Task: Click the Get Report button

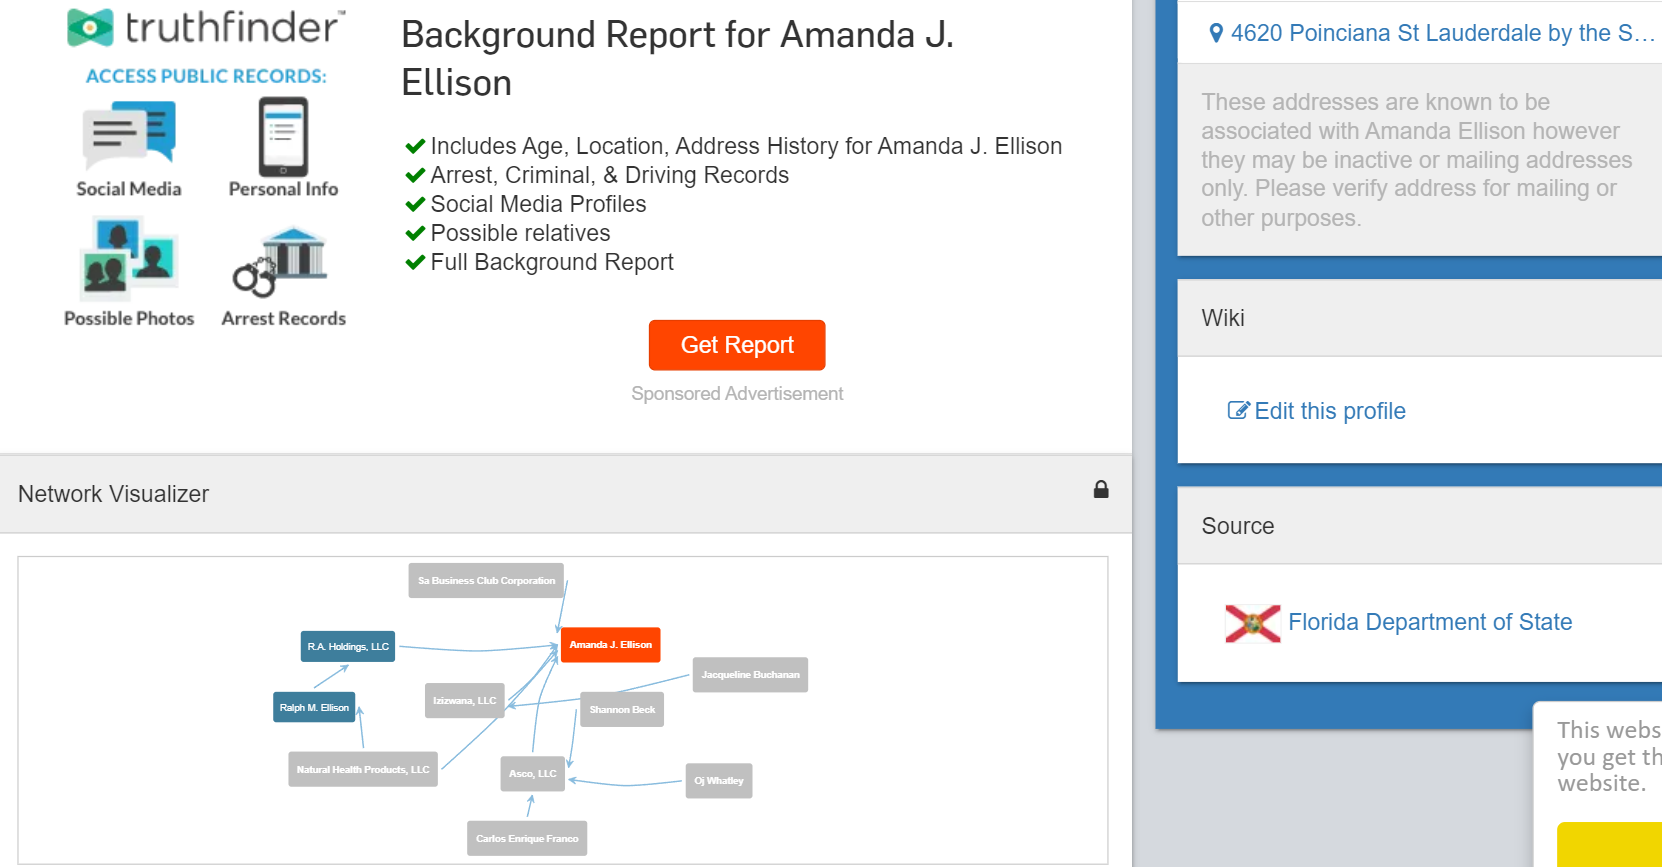Action: click(x=737, y=345)
